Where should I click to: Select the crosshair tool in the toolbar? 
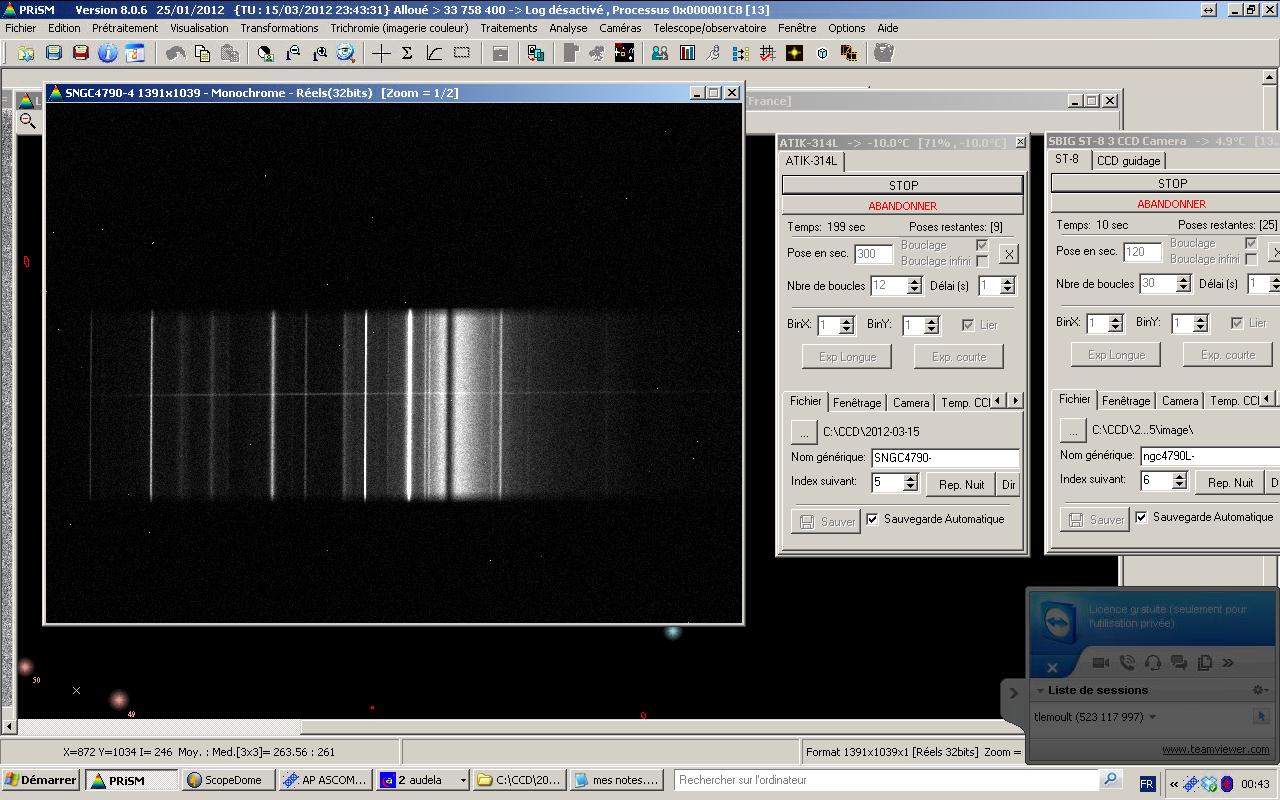381,53
